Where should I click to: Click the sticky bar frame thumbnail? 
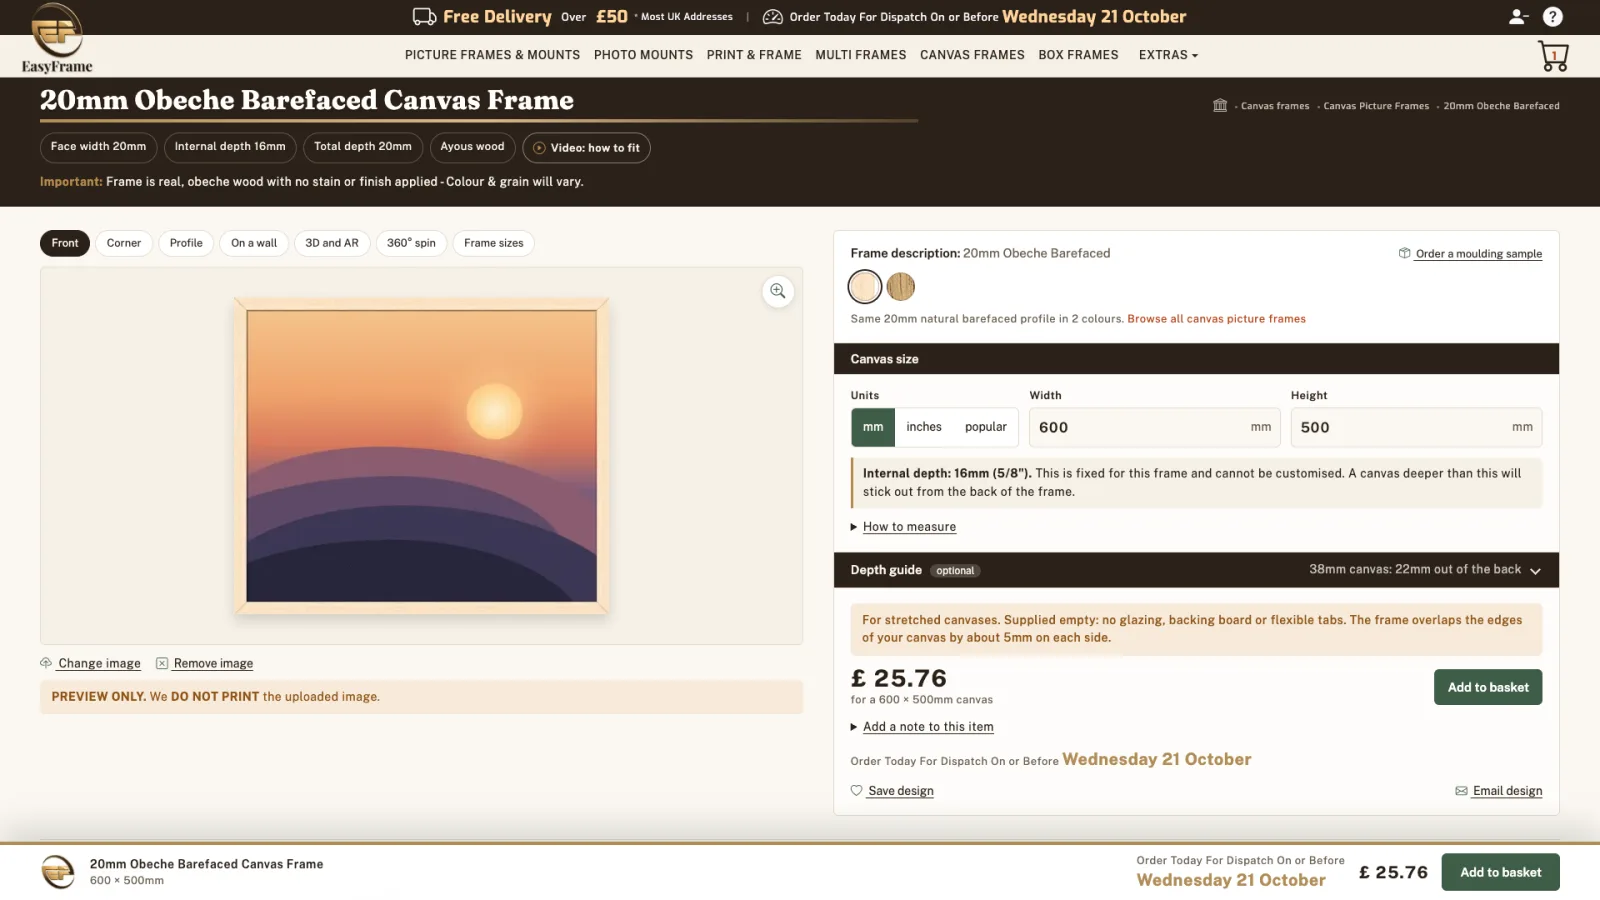point(58,872)
